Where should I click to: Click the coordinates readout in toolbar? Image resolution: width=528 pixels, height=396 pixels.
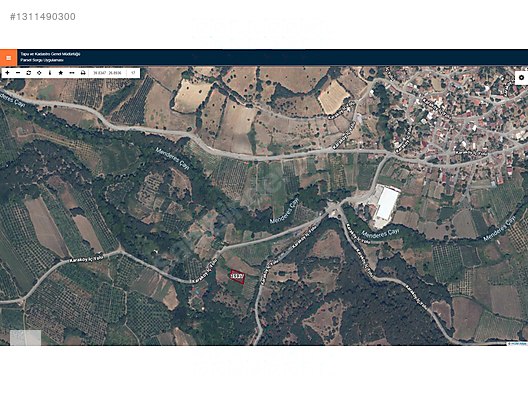click(107, 73)
